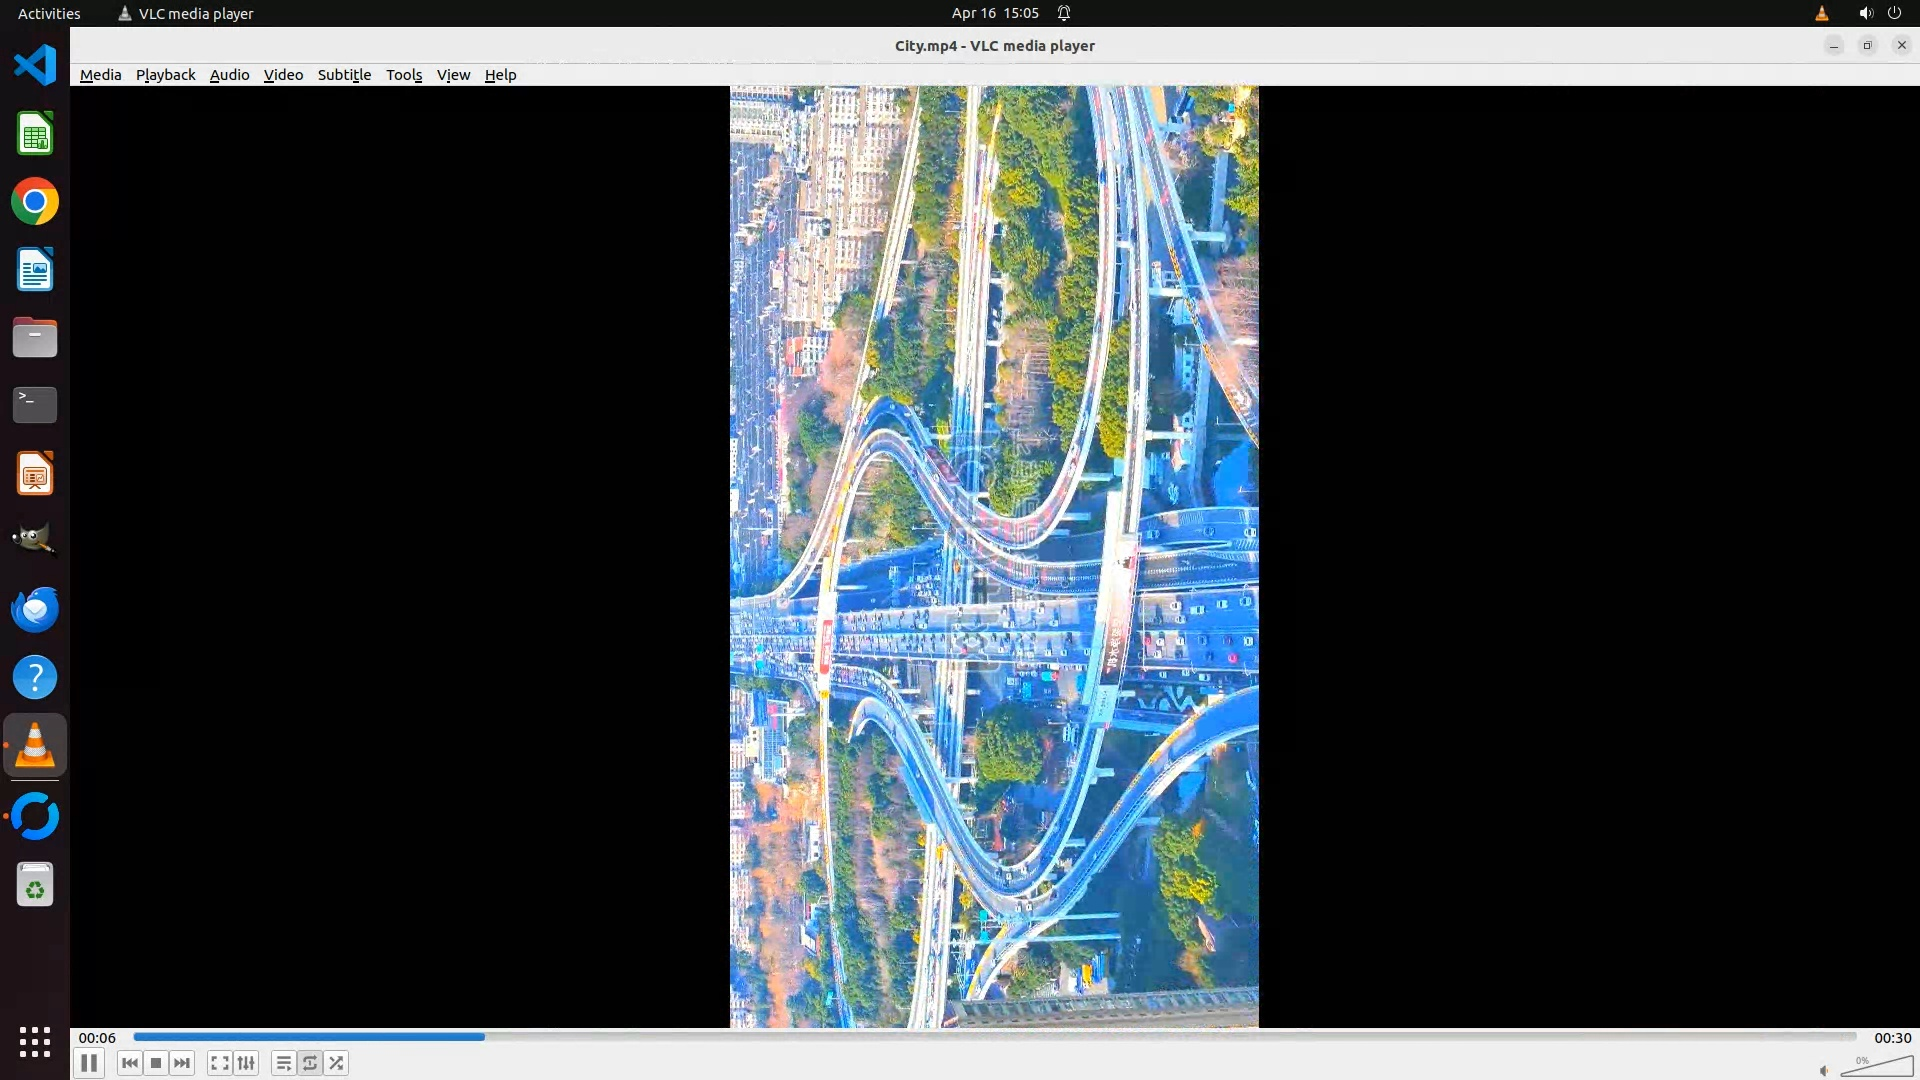The image size is (1920, 1080).
Task: Stop playback with the stop button
Action: (156, 1063)
